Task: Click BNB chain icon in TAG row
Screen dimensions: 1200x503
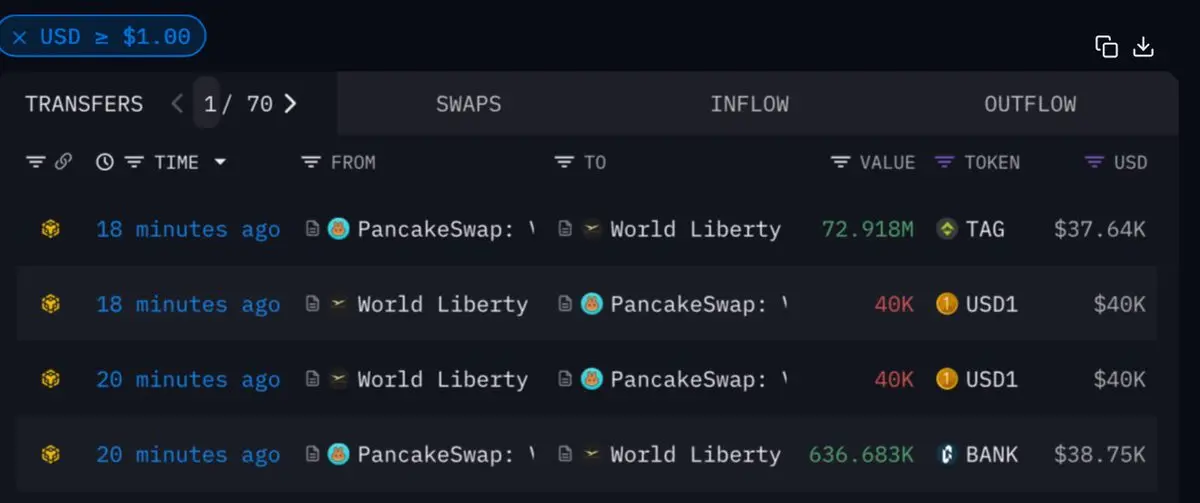Action: click(x=50, y=229)
